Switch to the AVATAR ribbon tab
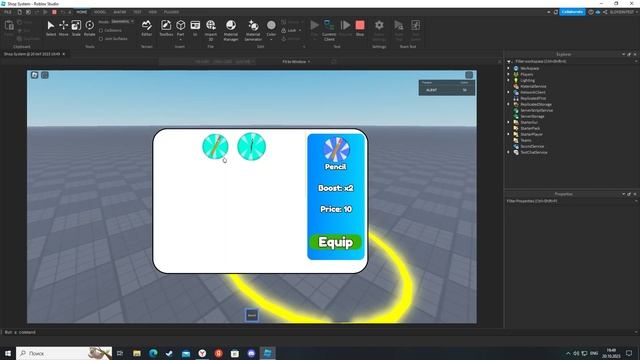The width and height of the screenshot is (640, 360). coord(120,12)
